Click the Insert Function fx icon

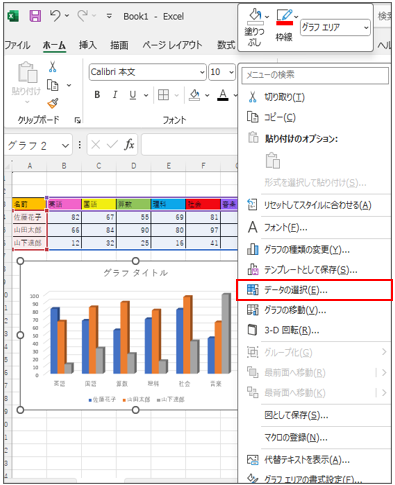pyautogui.click(x=129, y=145)
